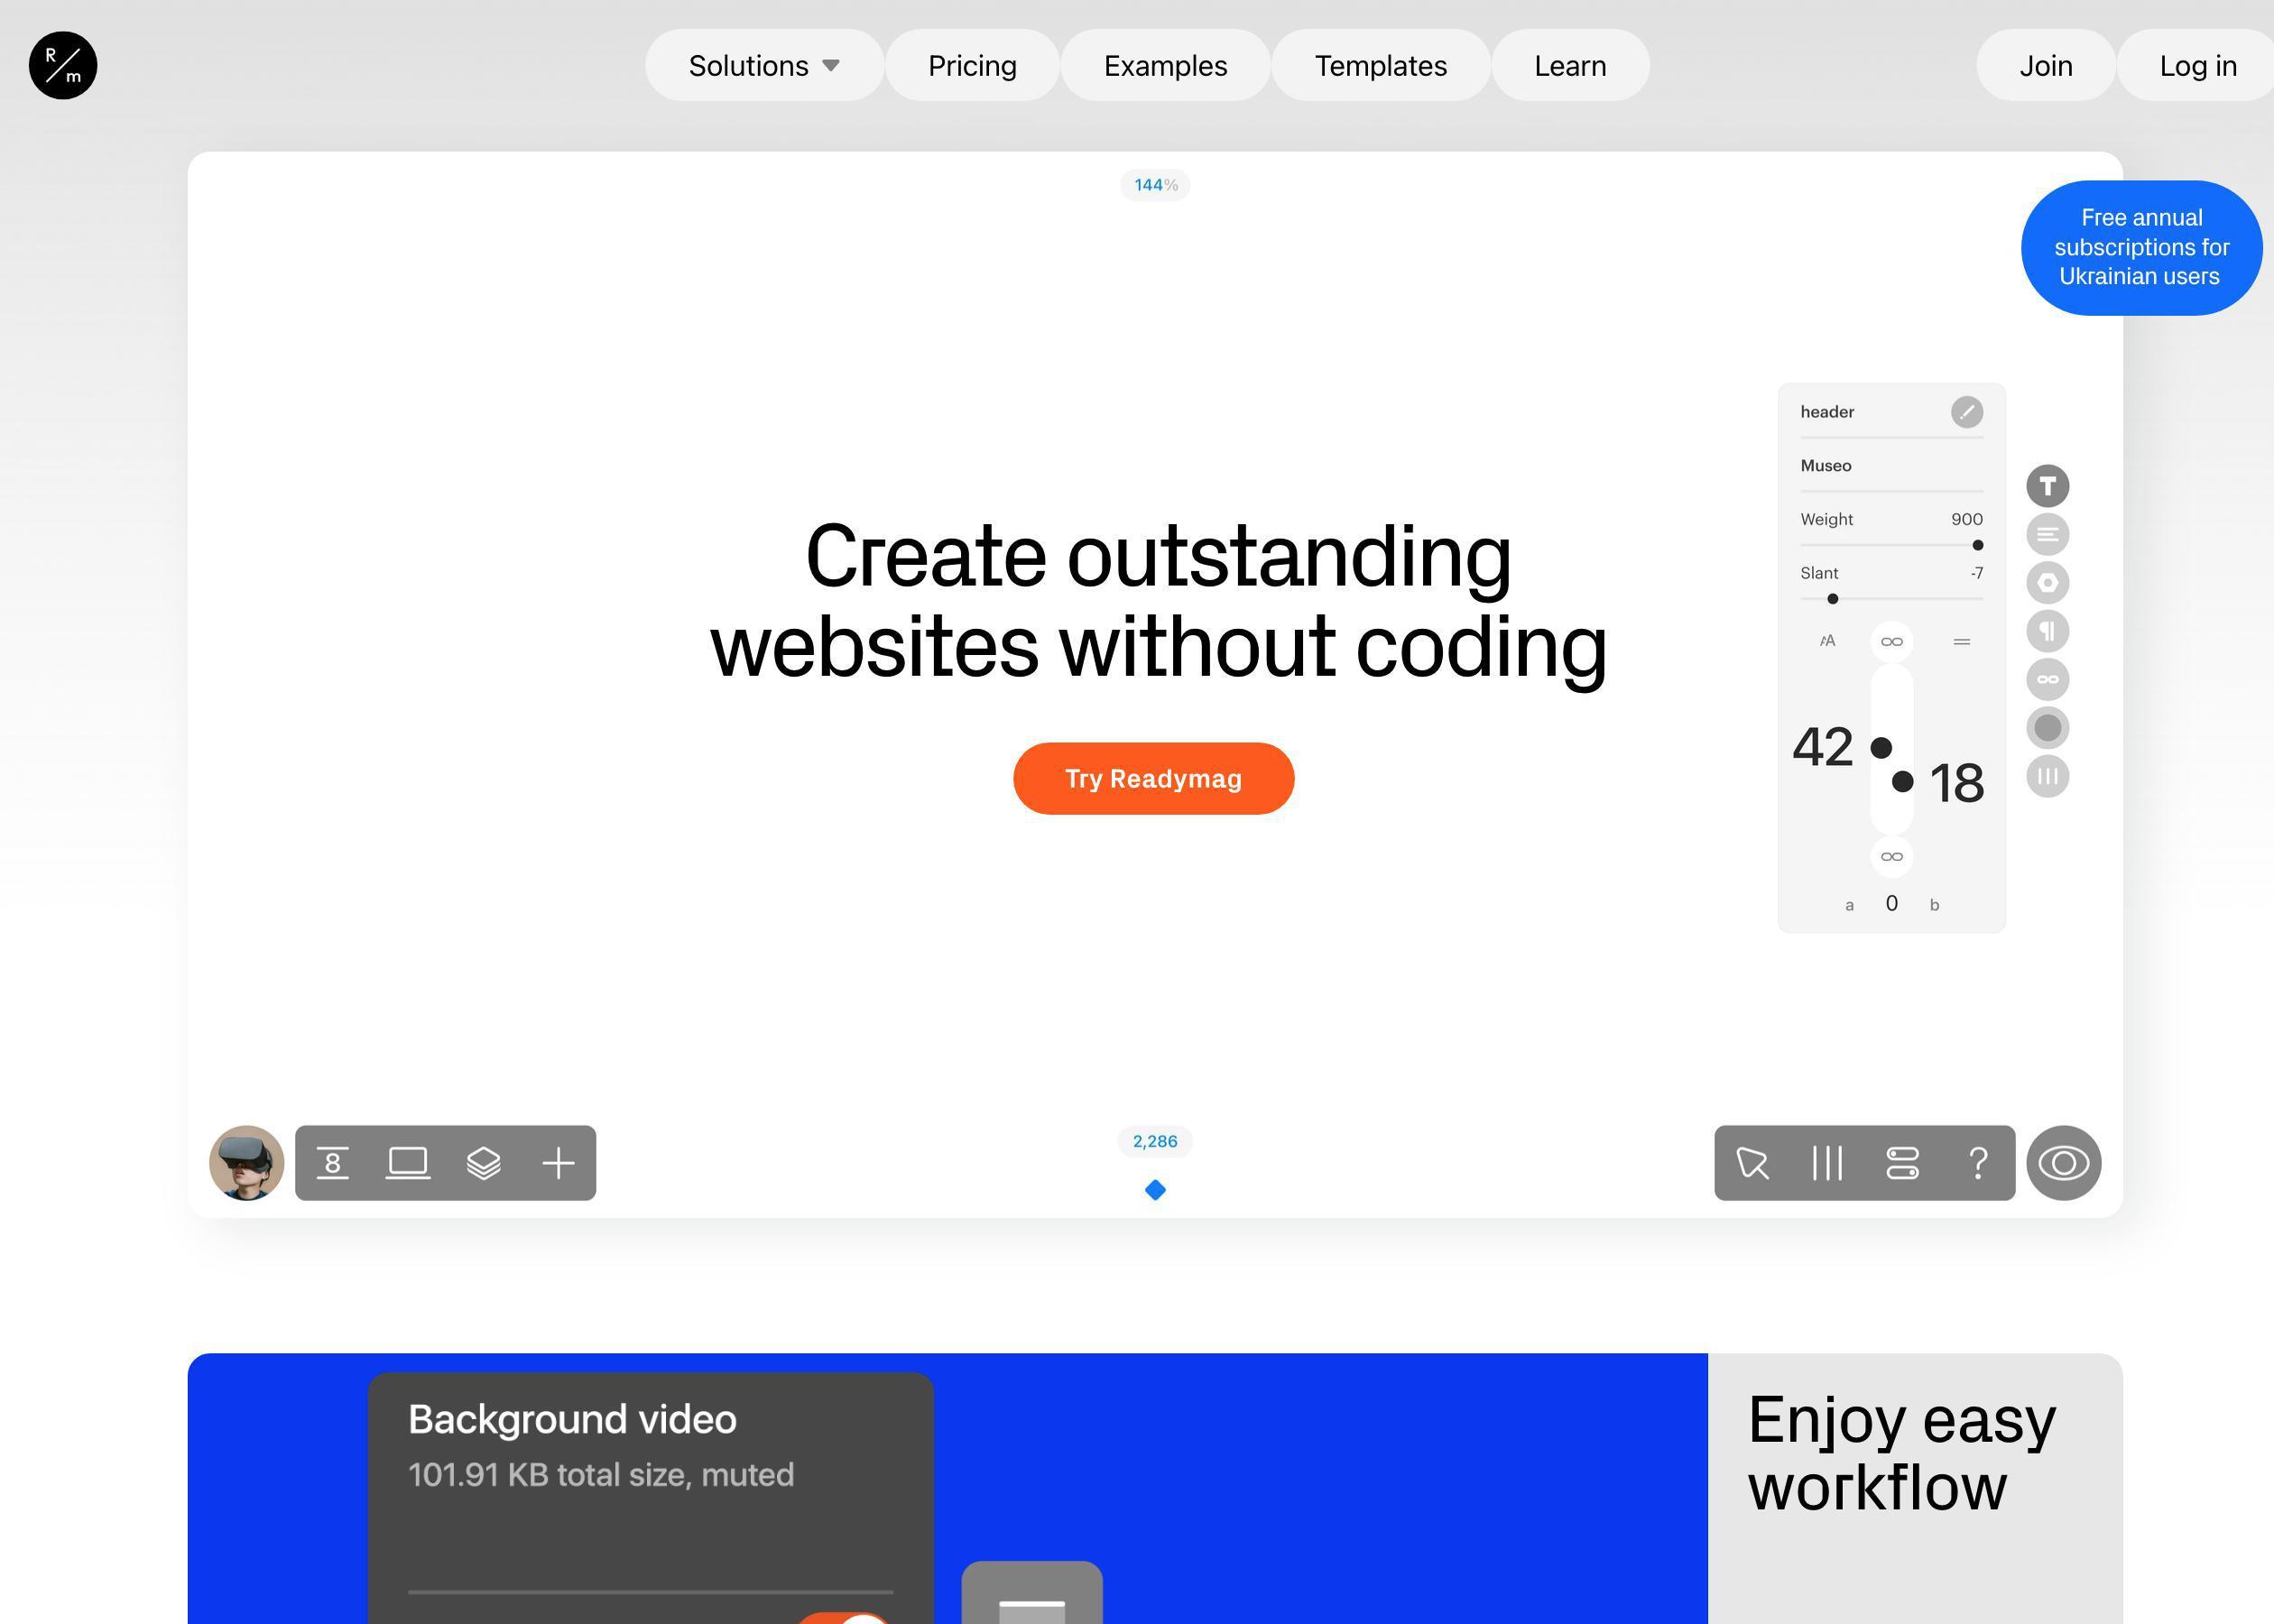2274x1624 pixels.
Task: Click the Log in button
Action: tap(2198, 65)
